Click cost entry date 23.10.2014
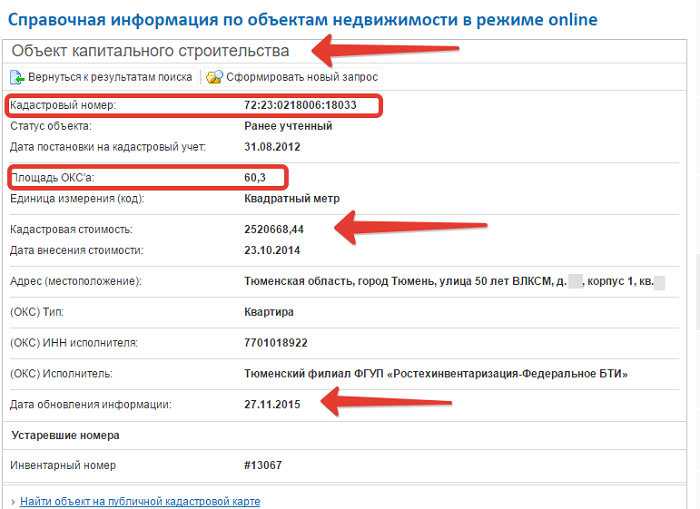 [272, 251]
